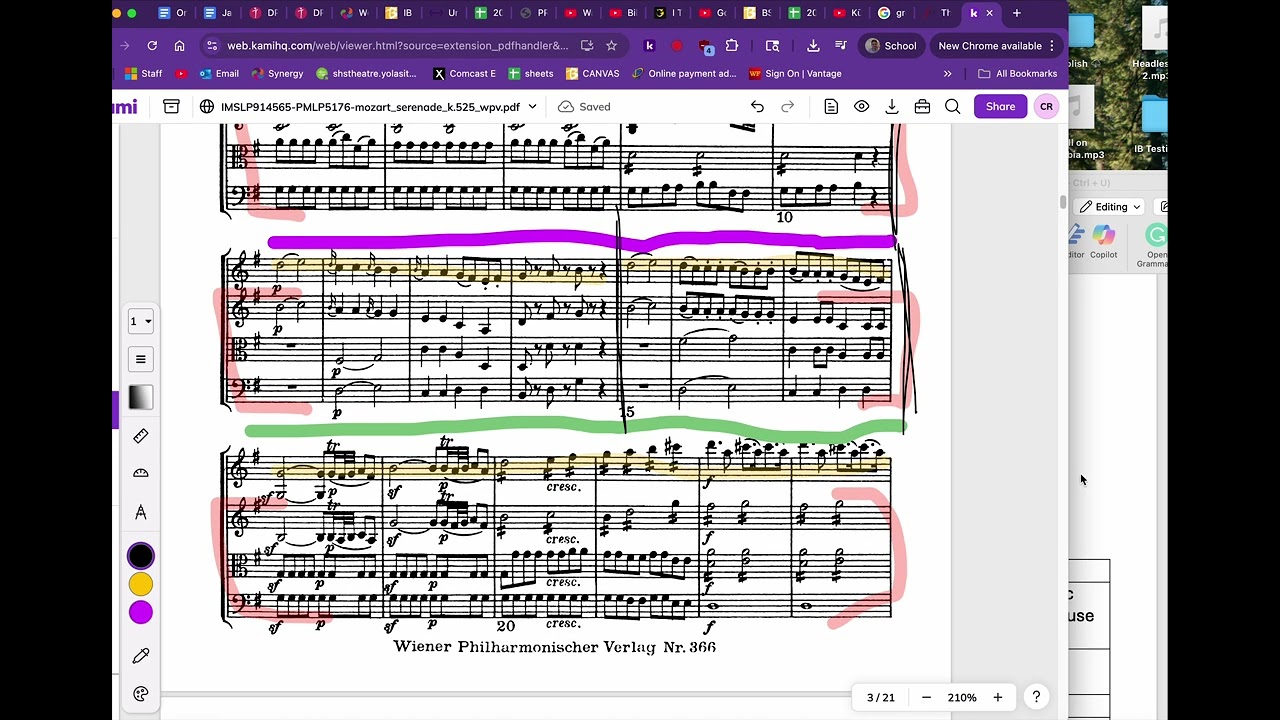Select the gradient opacity swatch tool

[140, 397]
